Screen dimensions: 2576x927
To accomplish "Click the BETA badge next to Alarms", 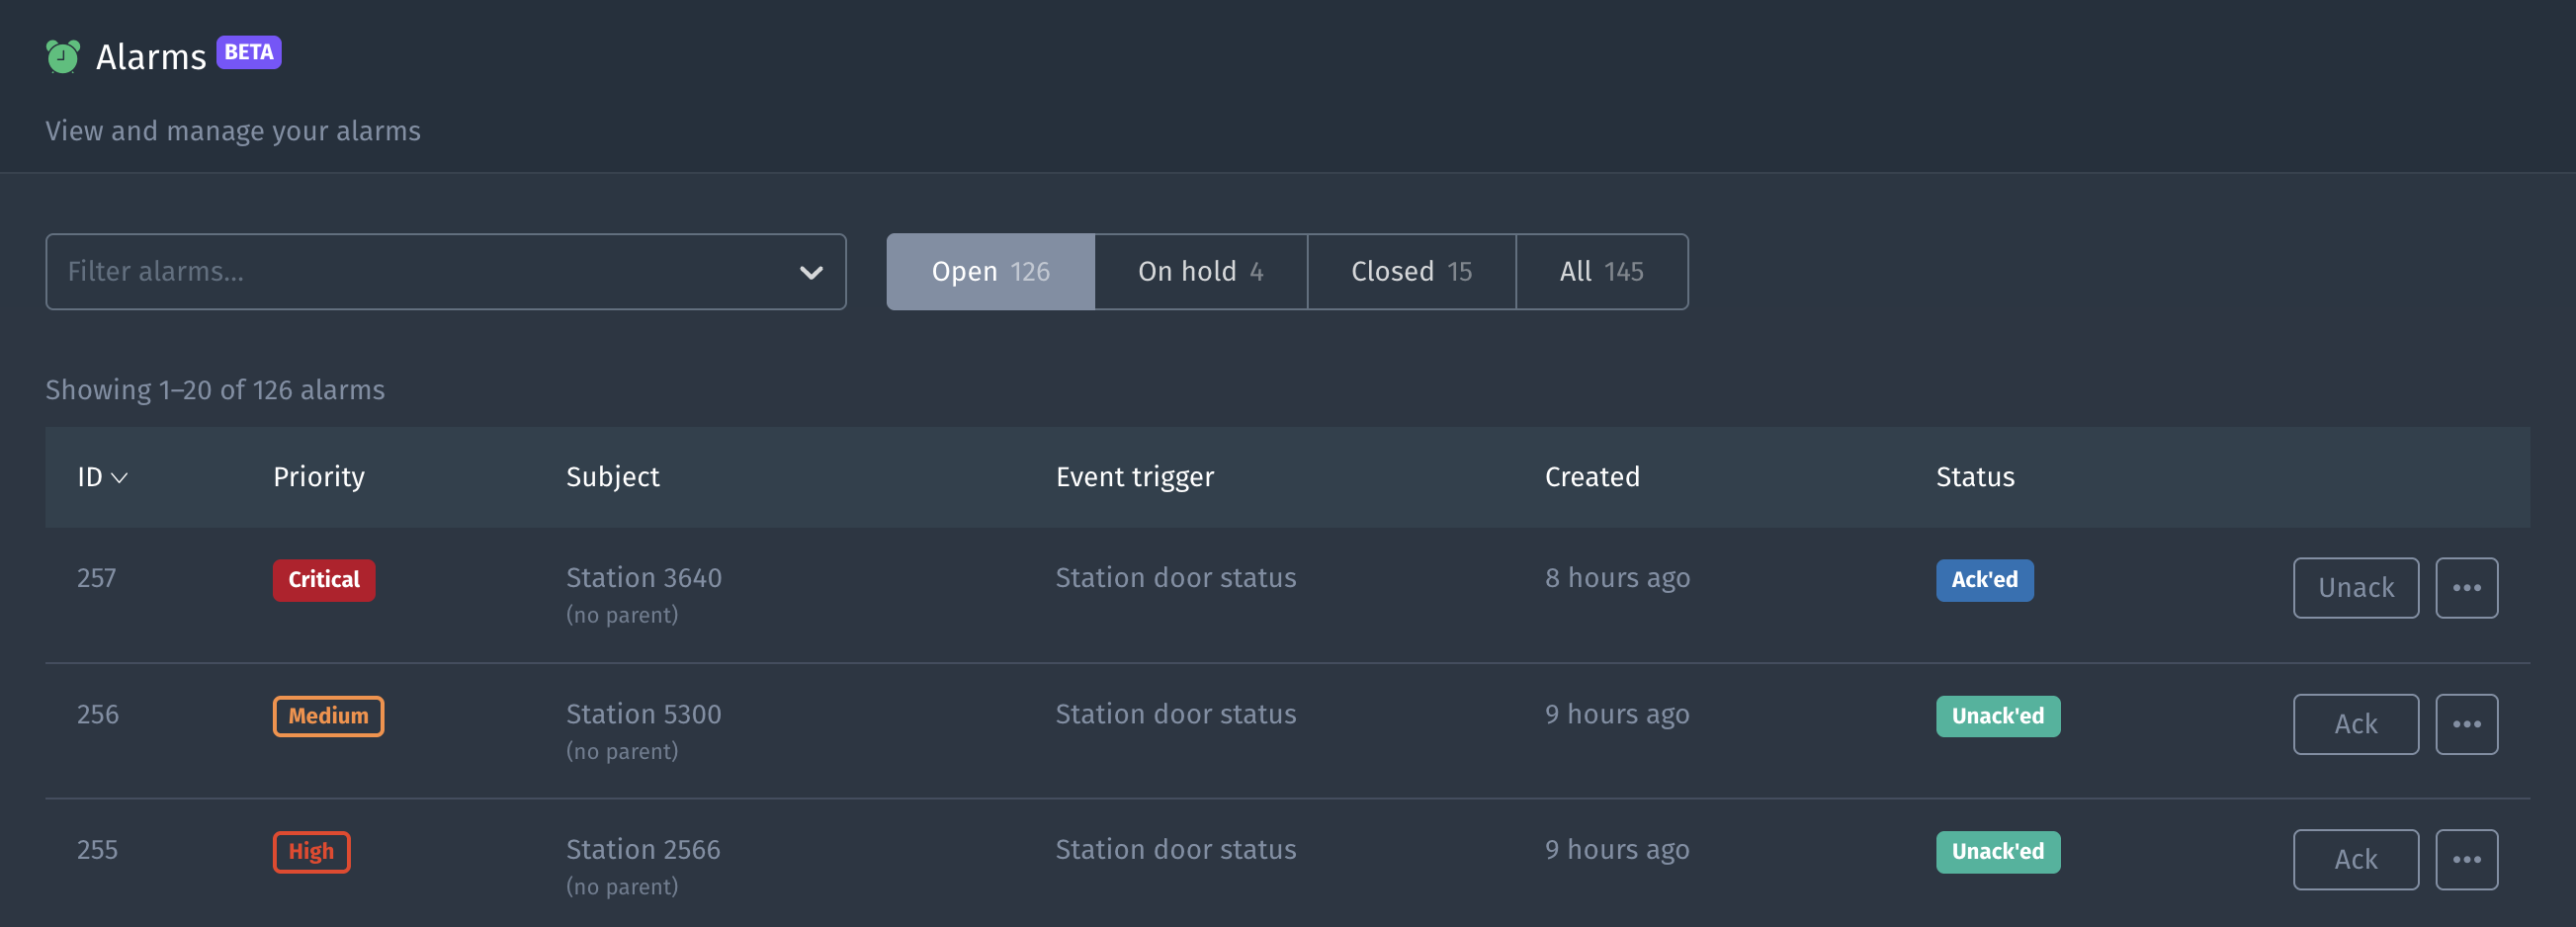I will [247, 51].
